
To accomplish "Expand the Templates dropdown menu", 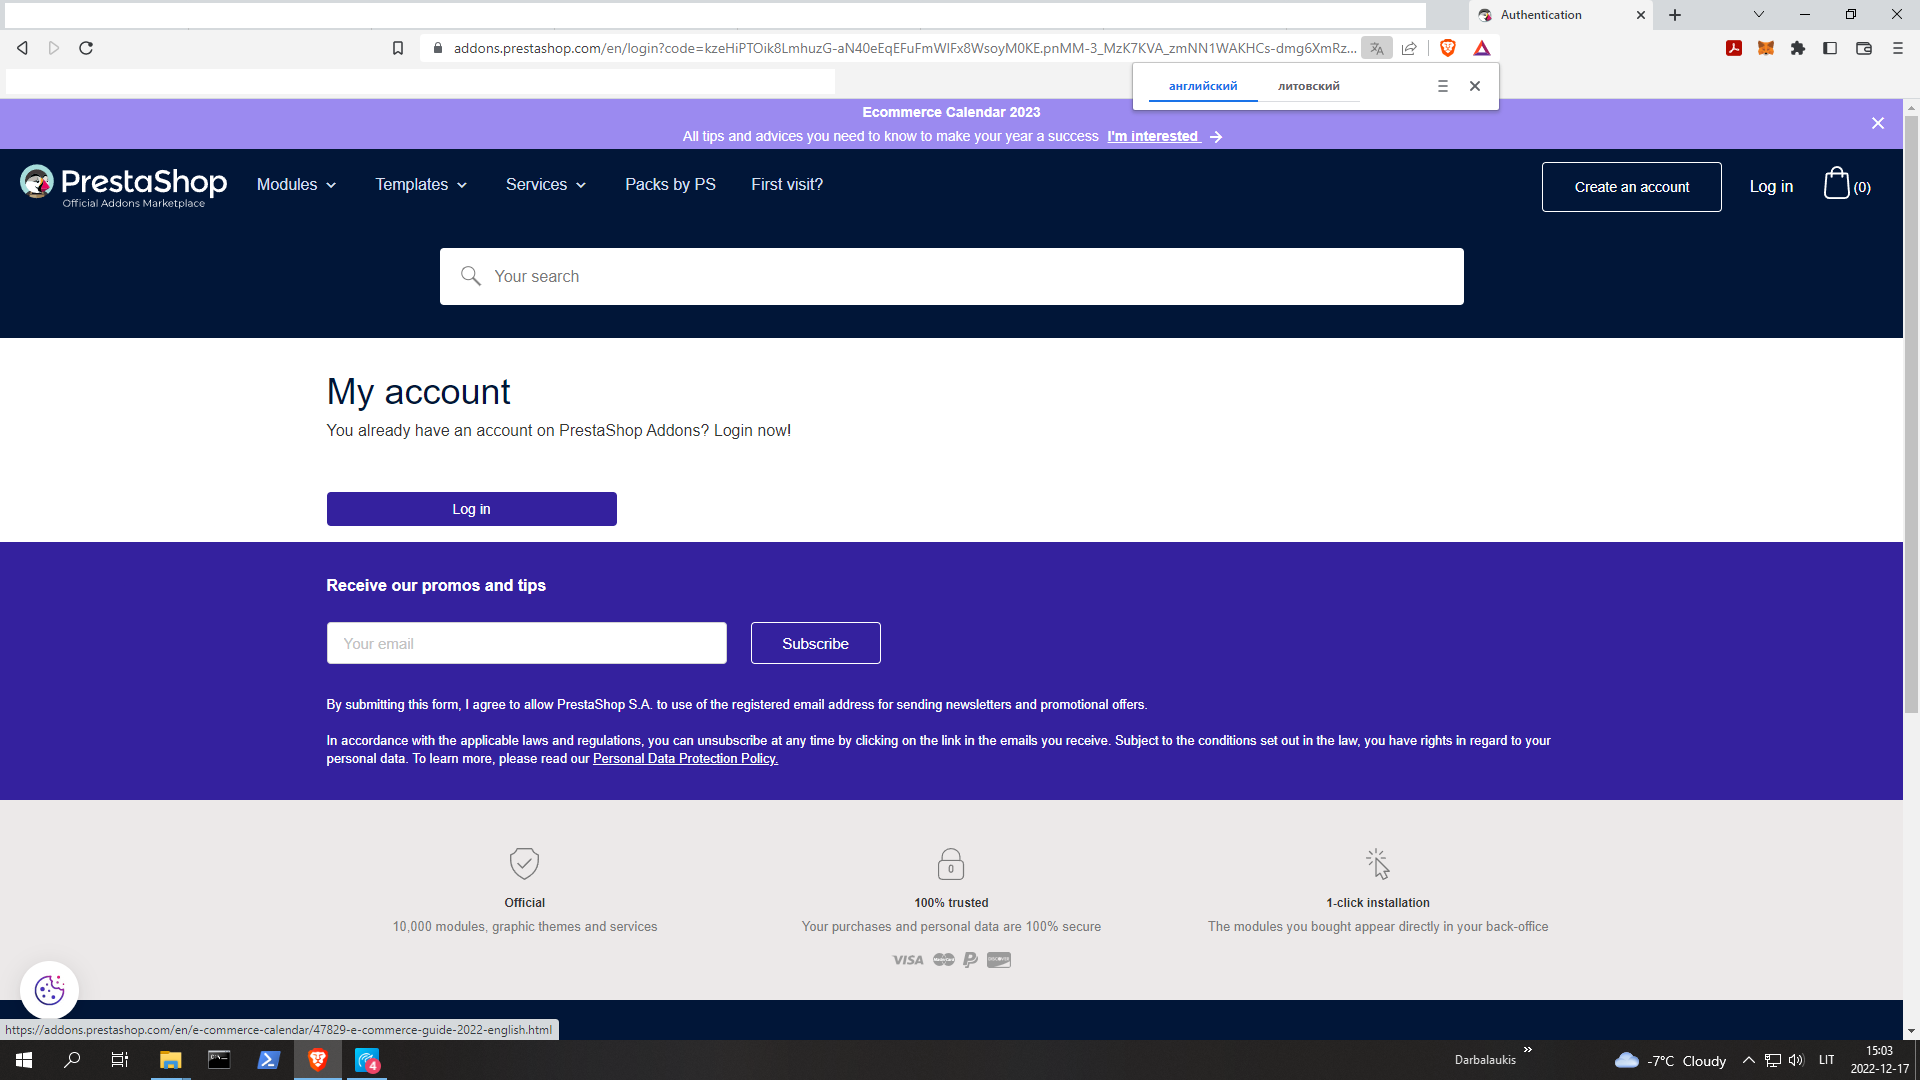I will point(421,185).
